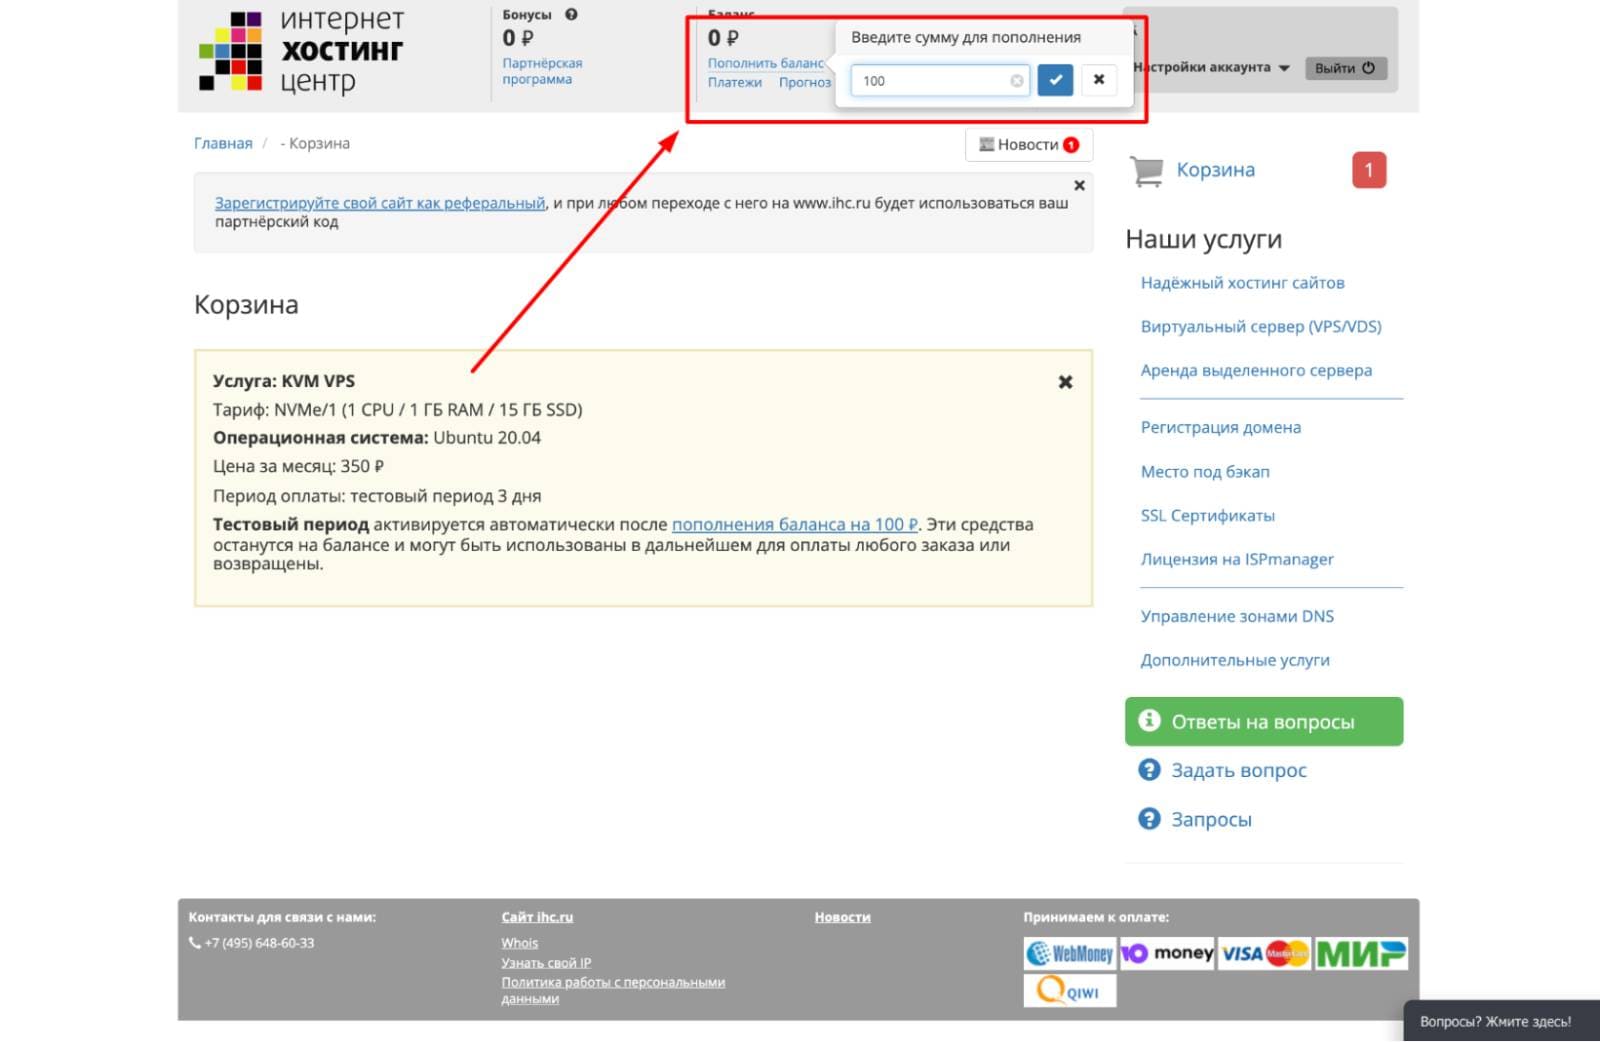
Task: Open the Запросы link
Action: click(x=1211, y=819)
